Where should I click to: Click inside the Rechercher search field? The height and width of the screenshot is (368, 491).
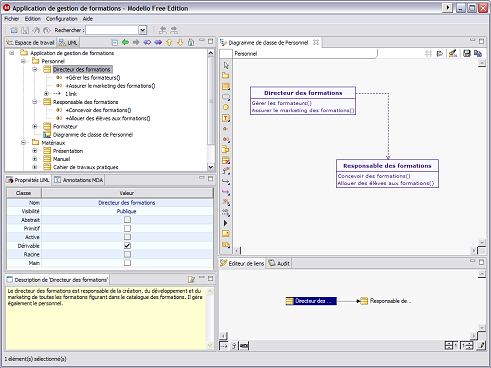point(112,30)
